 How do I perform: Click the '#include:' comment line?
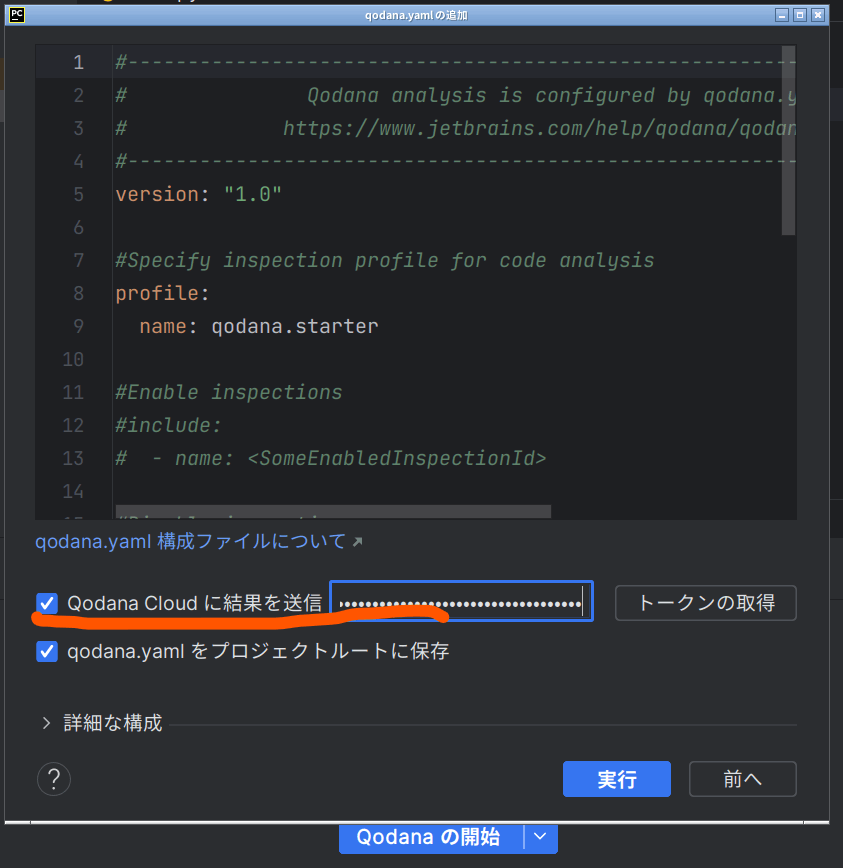tap(169, 425)
